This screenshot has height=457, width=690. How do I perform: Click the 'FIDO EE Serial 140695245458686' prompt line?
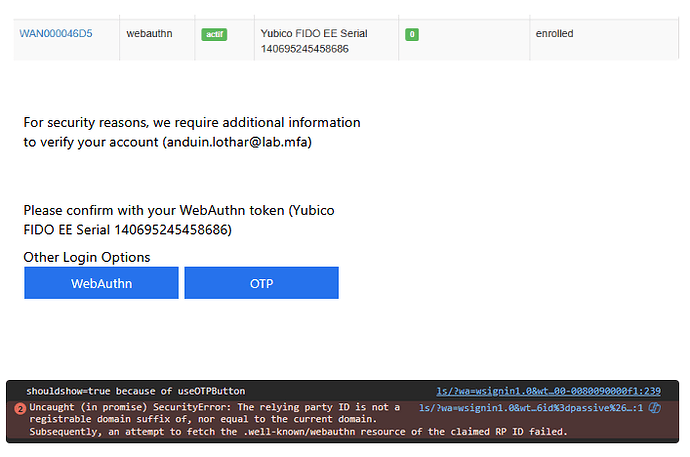coord(128,230)
